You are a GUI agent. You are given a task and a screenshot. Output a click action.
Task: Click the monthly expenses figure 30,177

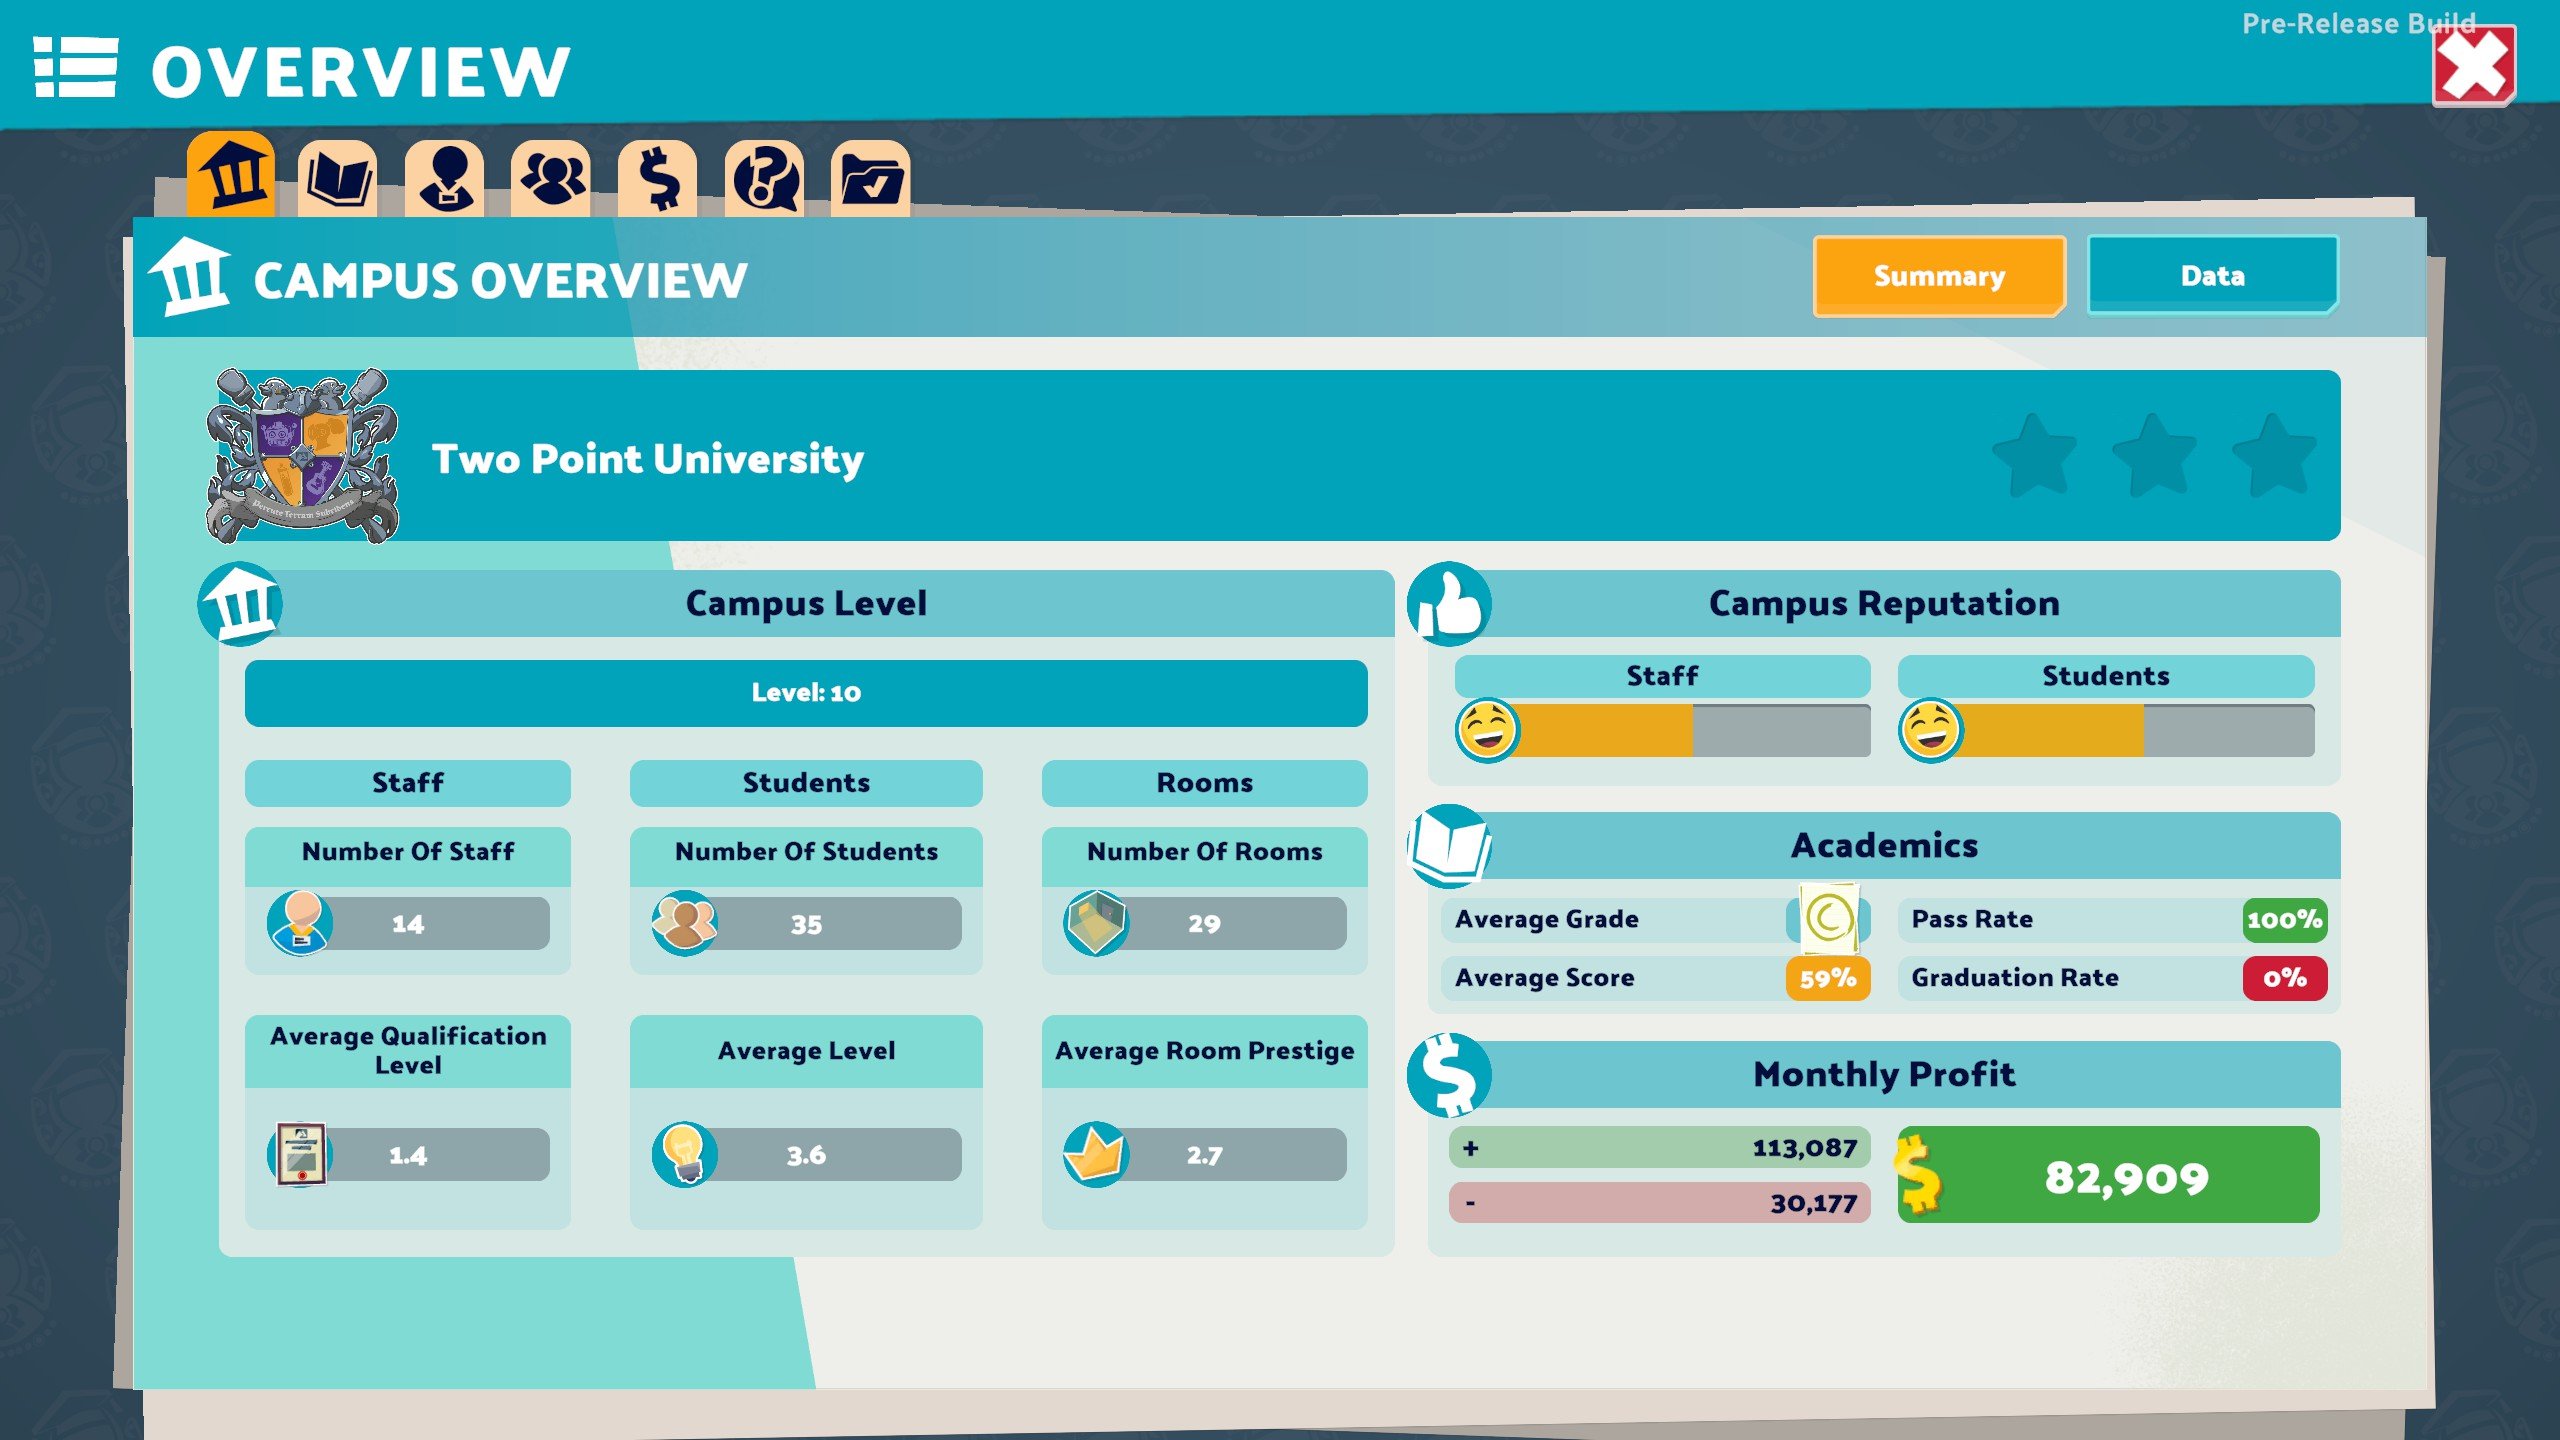pos(1814,1203)
